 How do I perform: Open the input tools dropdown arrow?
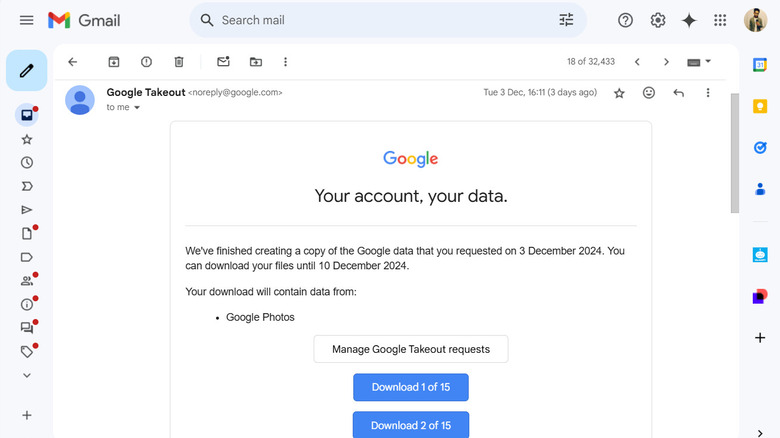708,62
